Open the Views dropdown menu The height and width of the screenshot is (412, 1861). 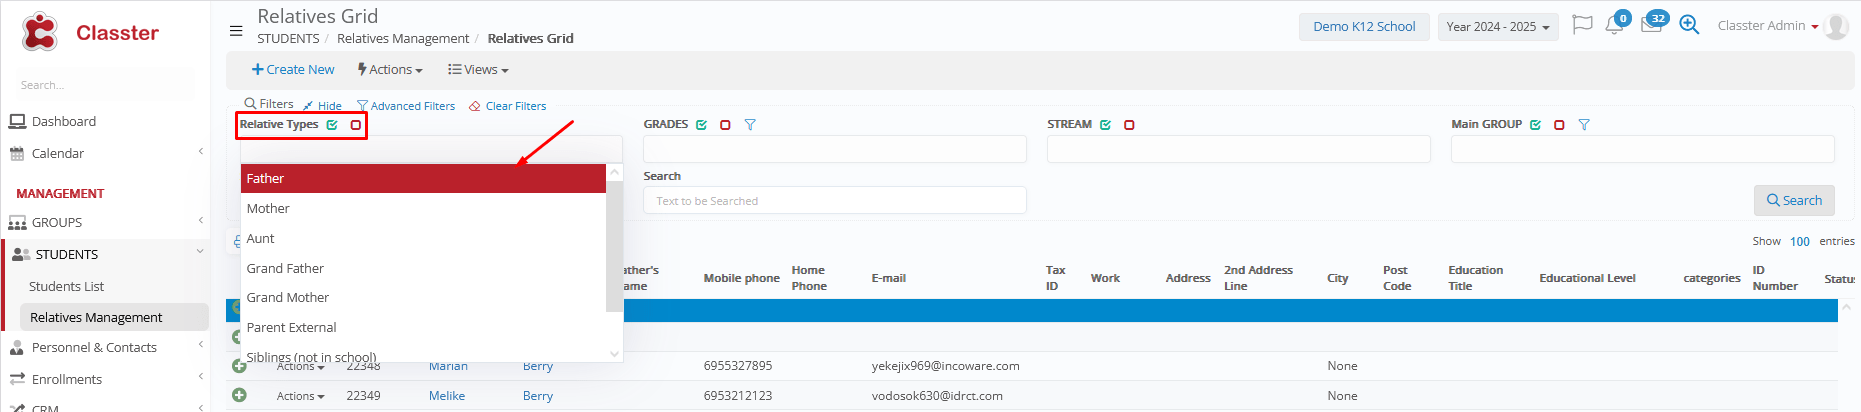tap(478, 70)
